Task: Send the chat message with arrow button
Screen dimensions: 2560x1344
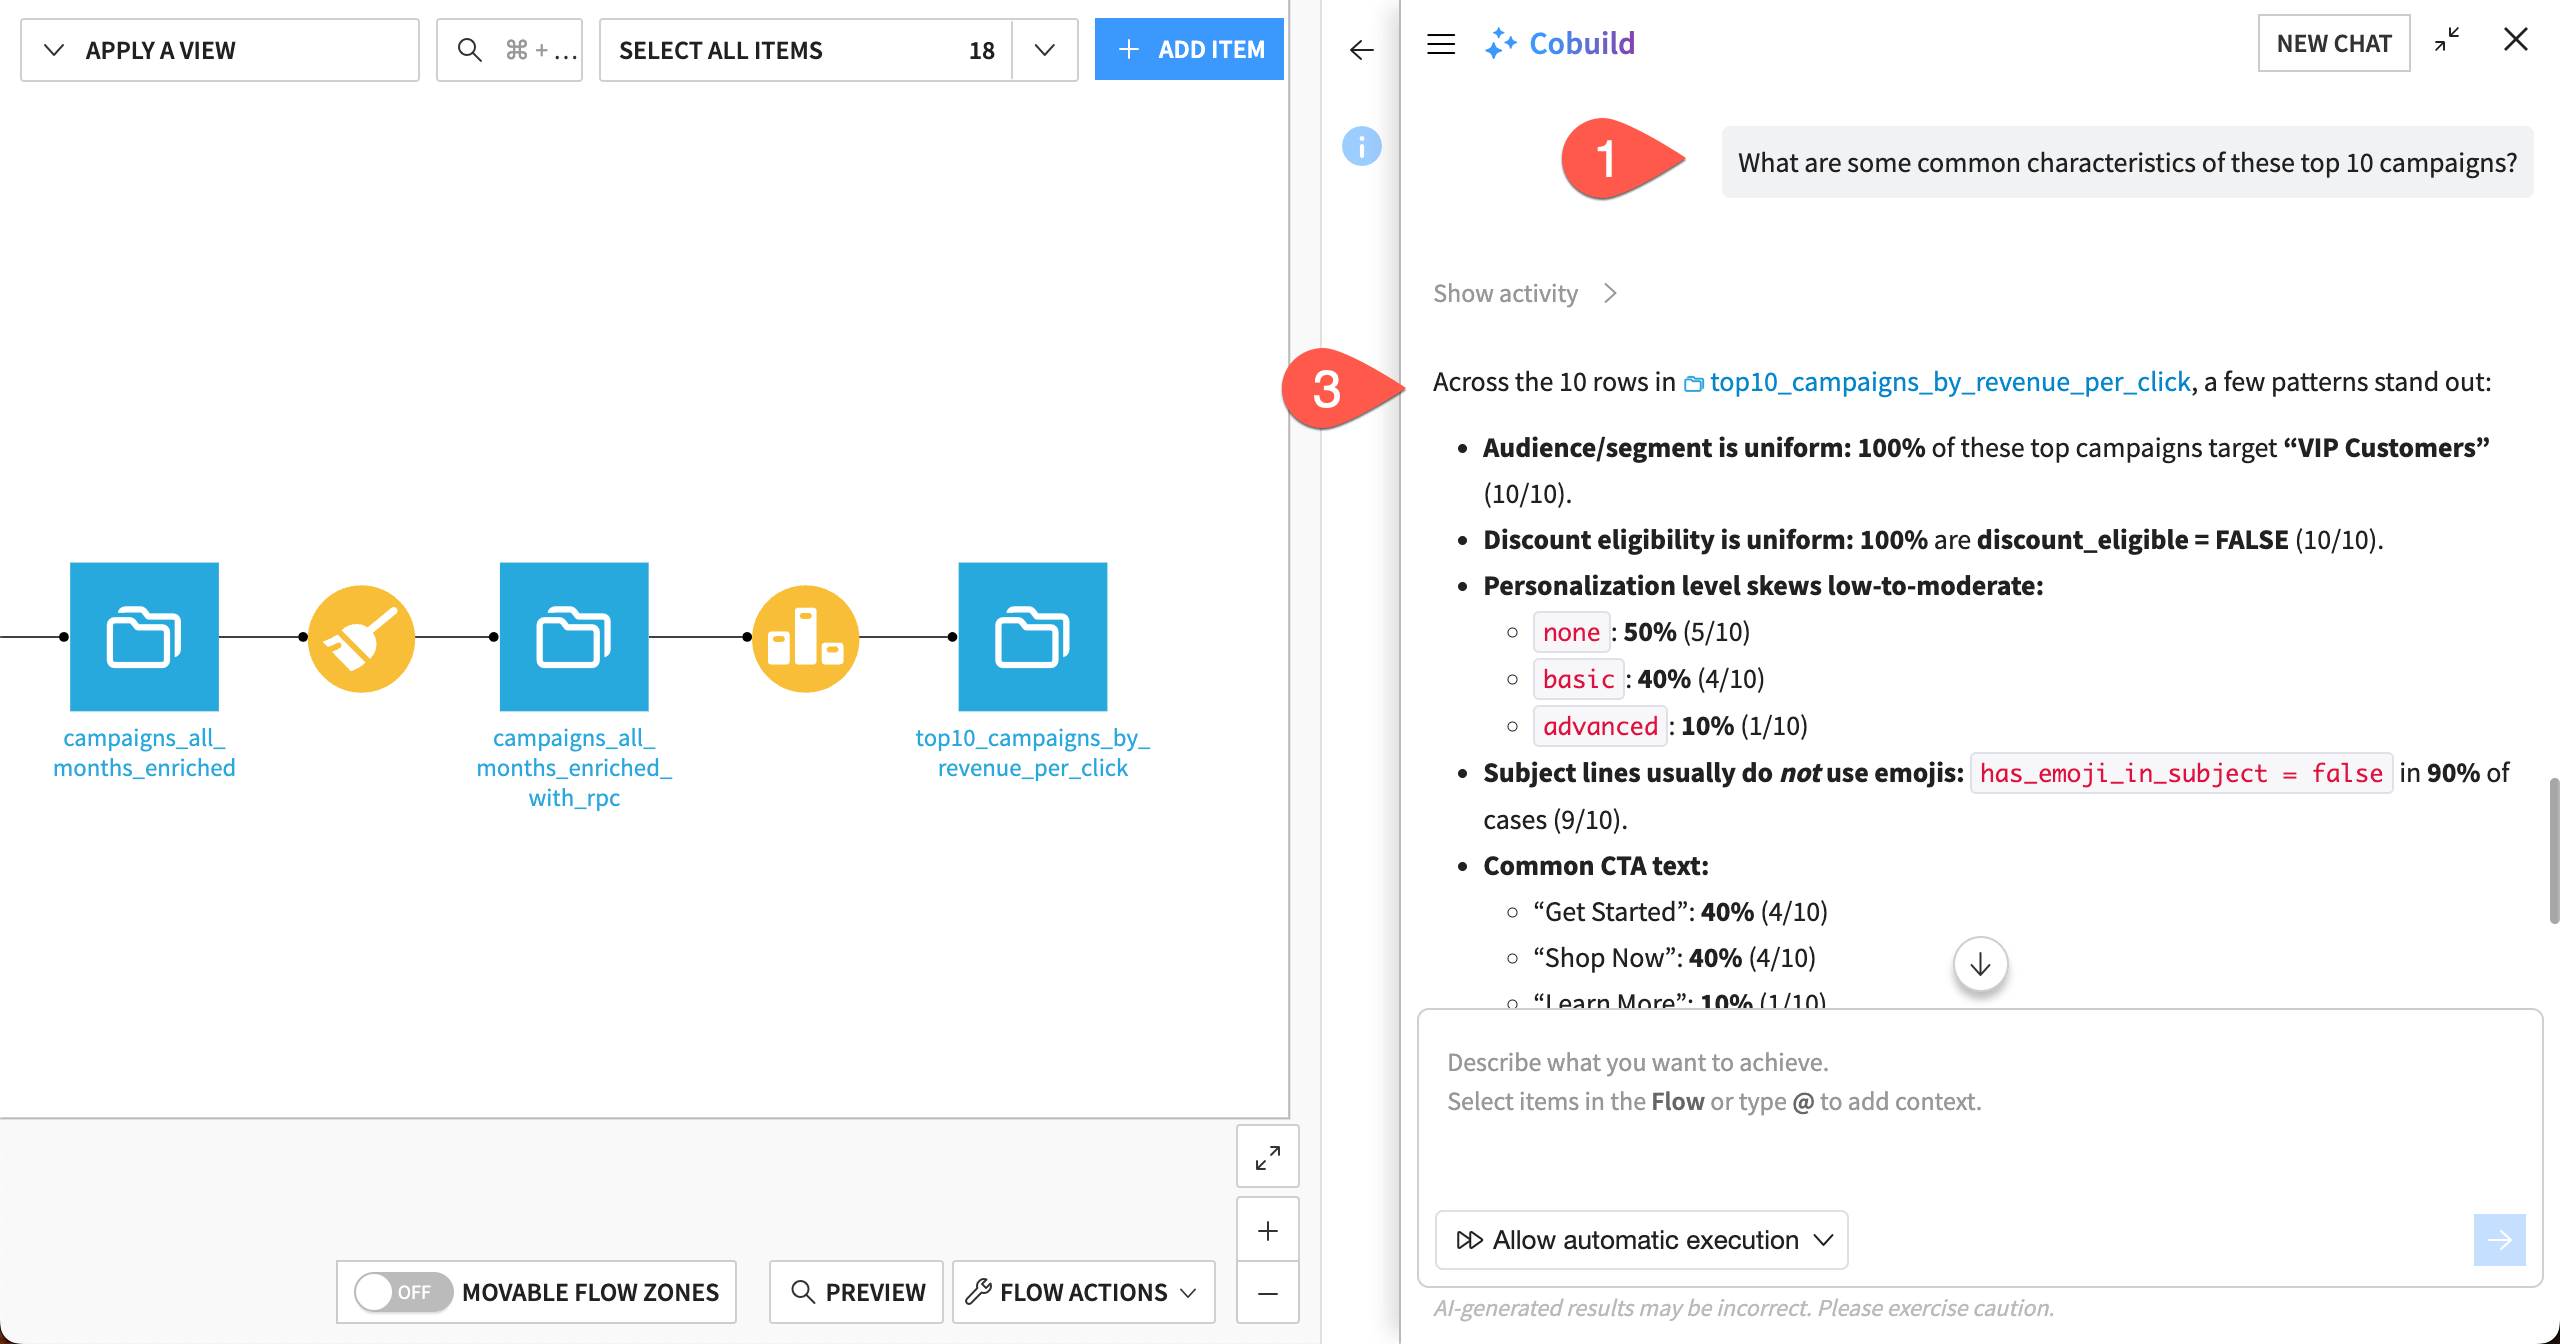Action: 2499,1240
